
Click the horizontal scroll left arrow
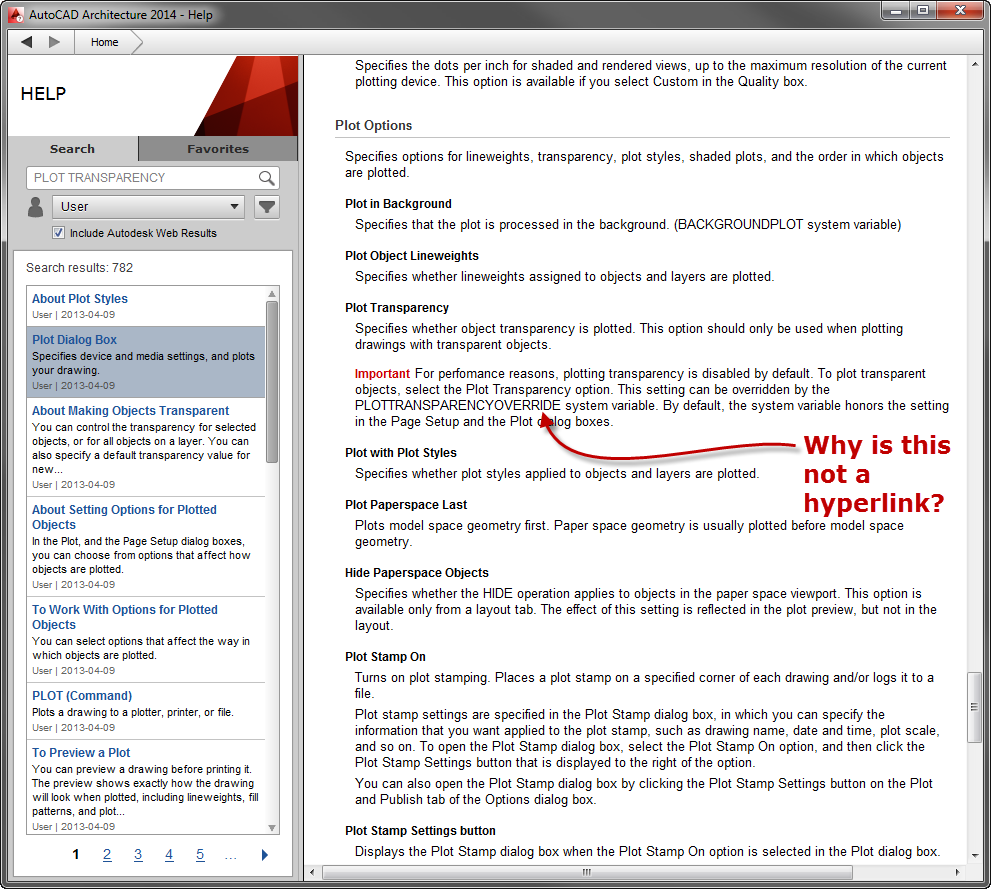[x=312, y=872]
